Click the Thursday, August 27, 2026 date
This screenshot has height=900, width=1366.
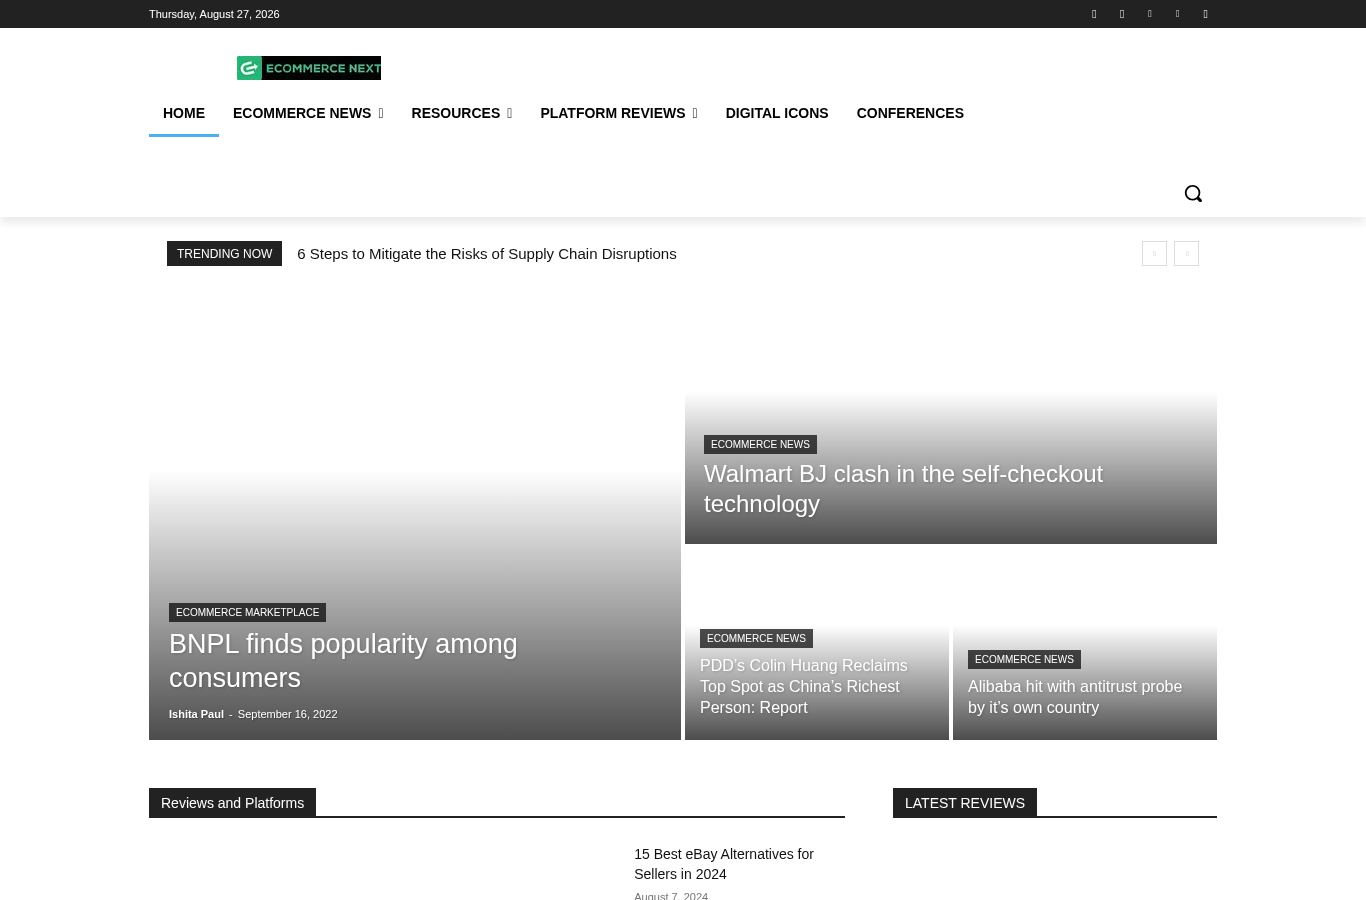214,14
